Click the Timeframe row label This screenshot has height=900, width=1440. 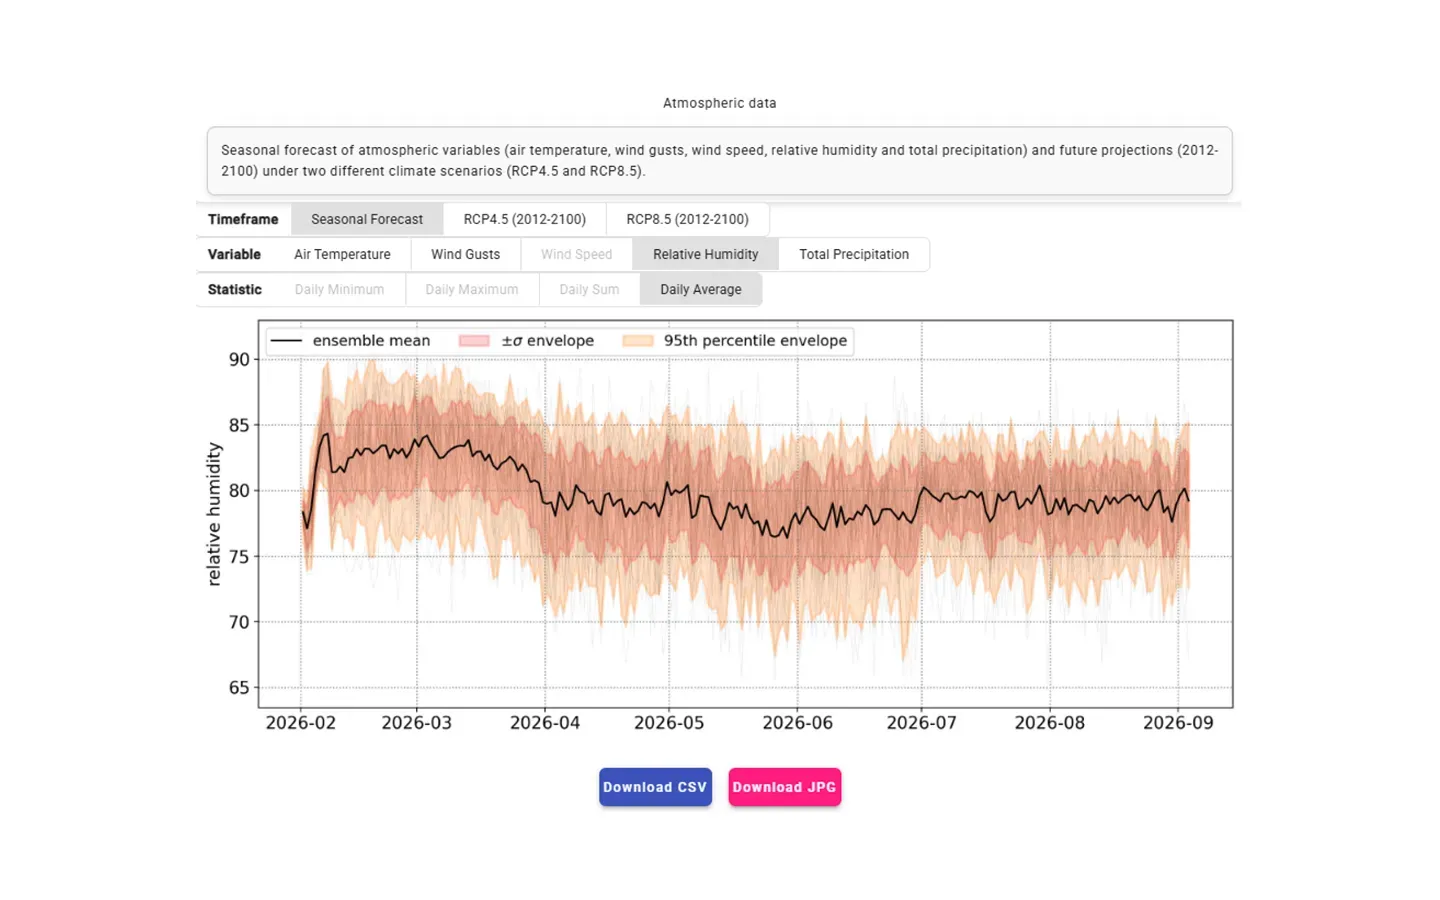(243, 219)
